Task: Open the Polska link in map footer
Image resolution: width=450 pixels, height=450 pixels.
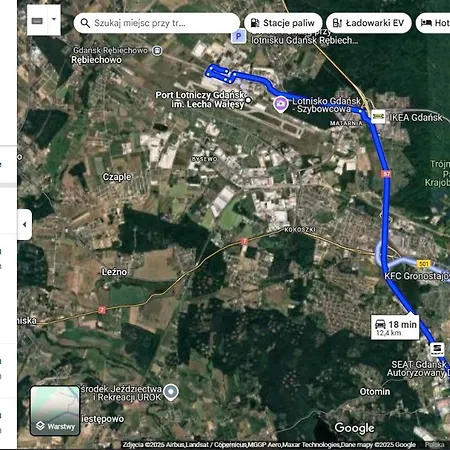Action: point(435,445)
